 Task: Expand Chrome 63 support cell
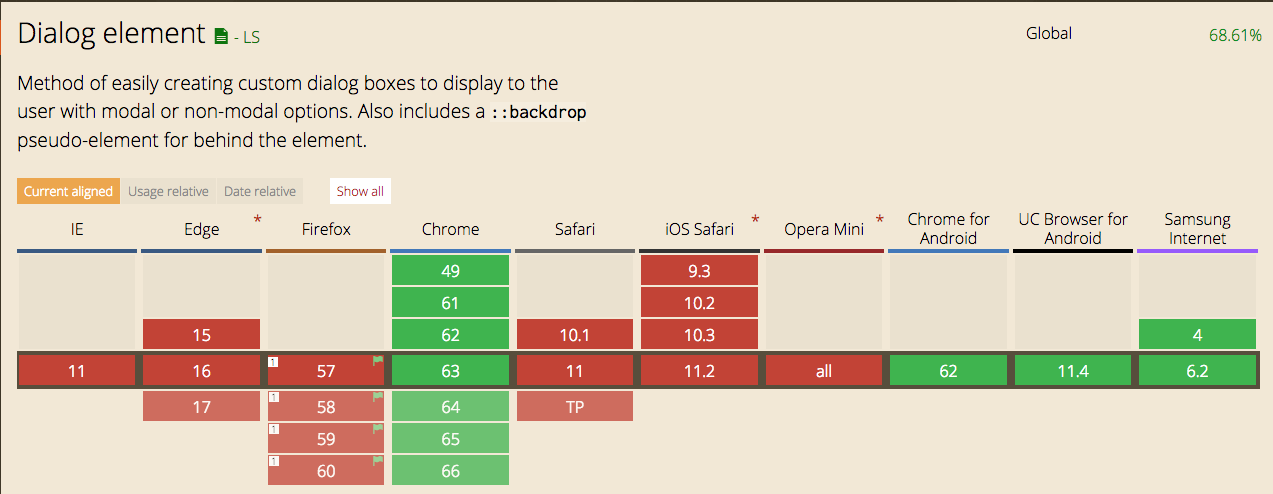click(x=450, y=371)
